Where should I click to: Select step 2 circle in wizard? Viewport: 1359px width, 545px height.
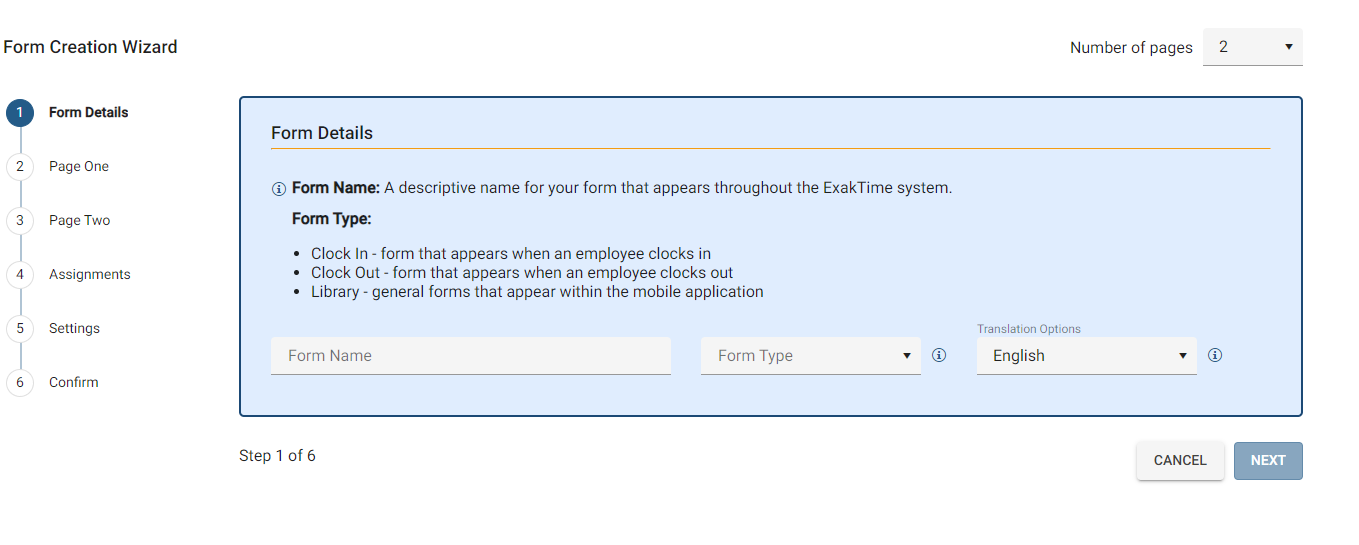click(20, 167)
